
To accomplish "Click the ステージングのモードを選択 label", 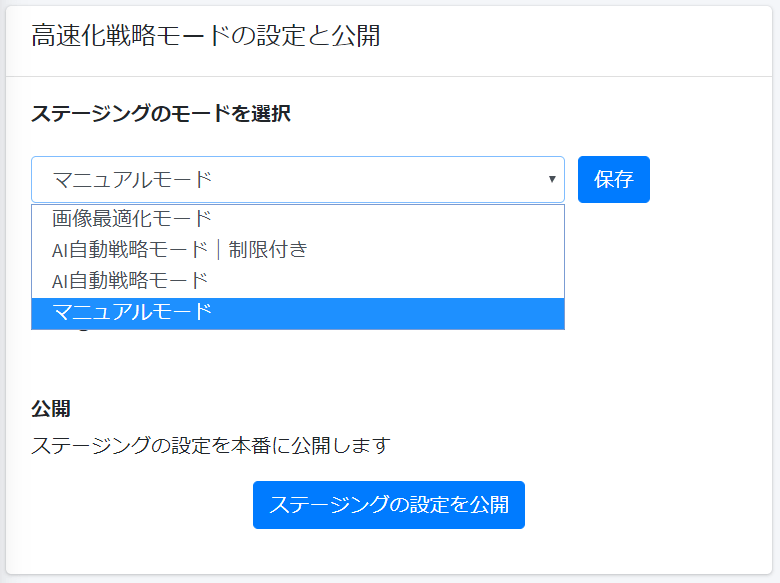I will tap(161, 113).
